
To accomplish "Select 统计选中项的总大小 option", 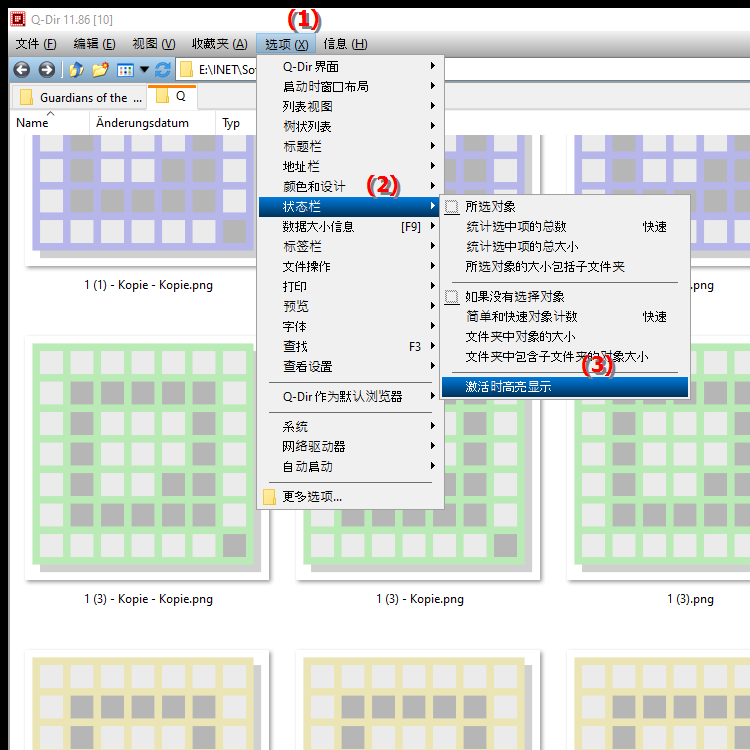I will tap(565, 247).
